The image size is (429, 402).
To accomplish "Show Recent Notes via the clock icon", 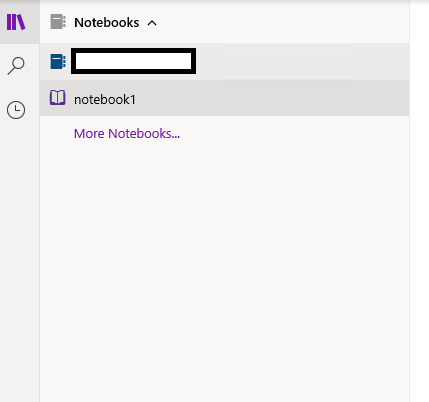I will [x=16, y=110].
